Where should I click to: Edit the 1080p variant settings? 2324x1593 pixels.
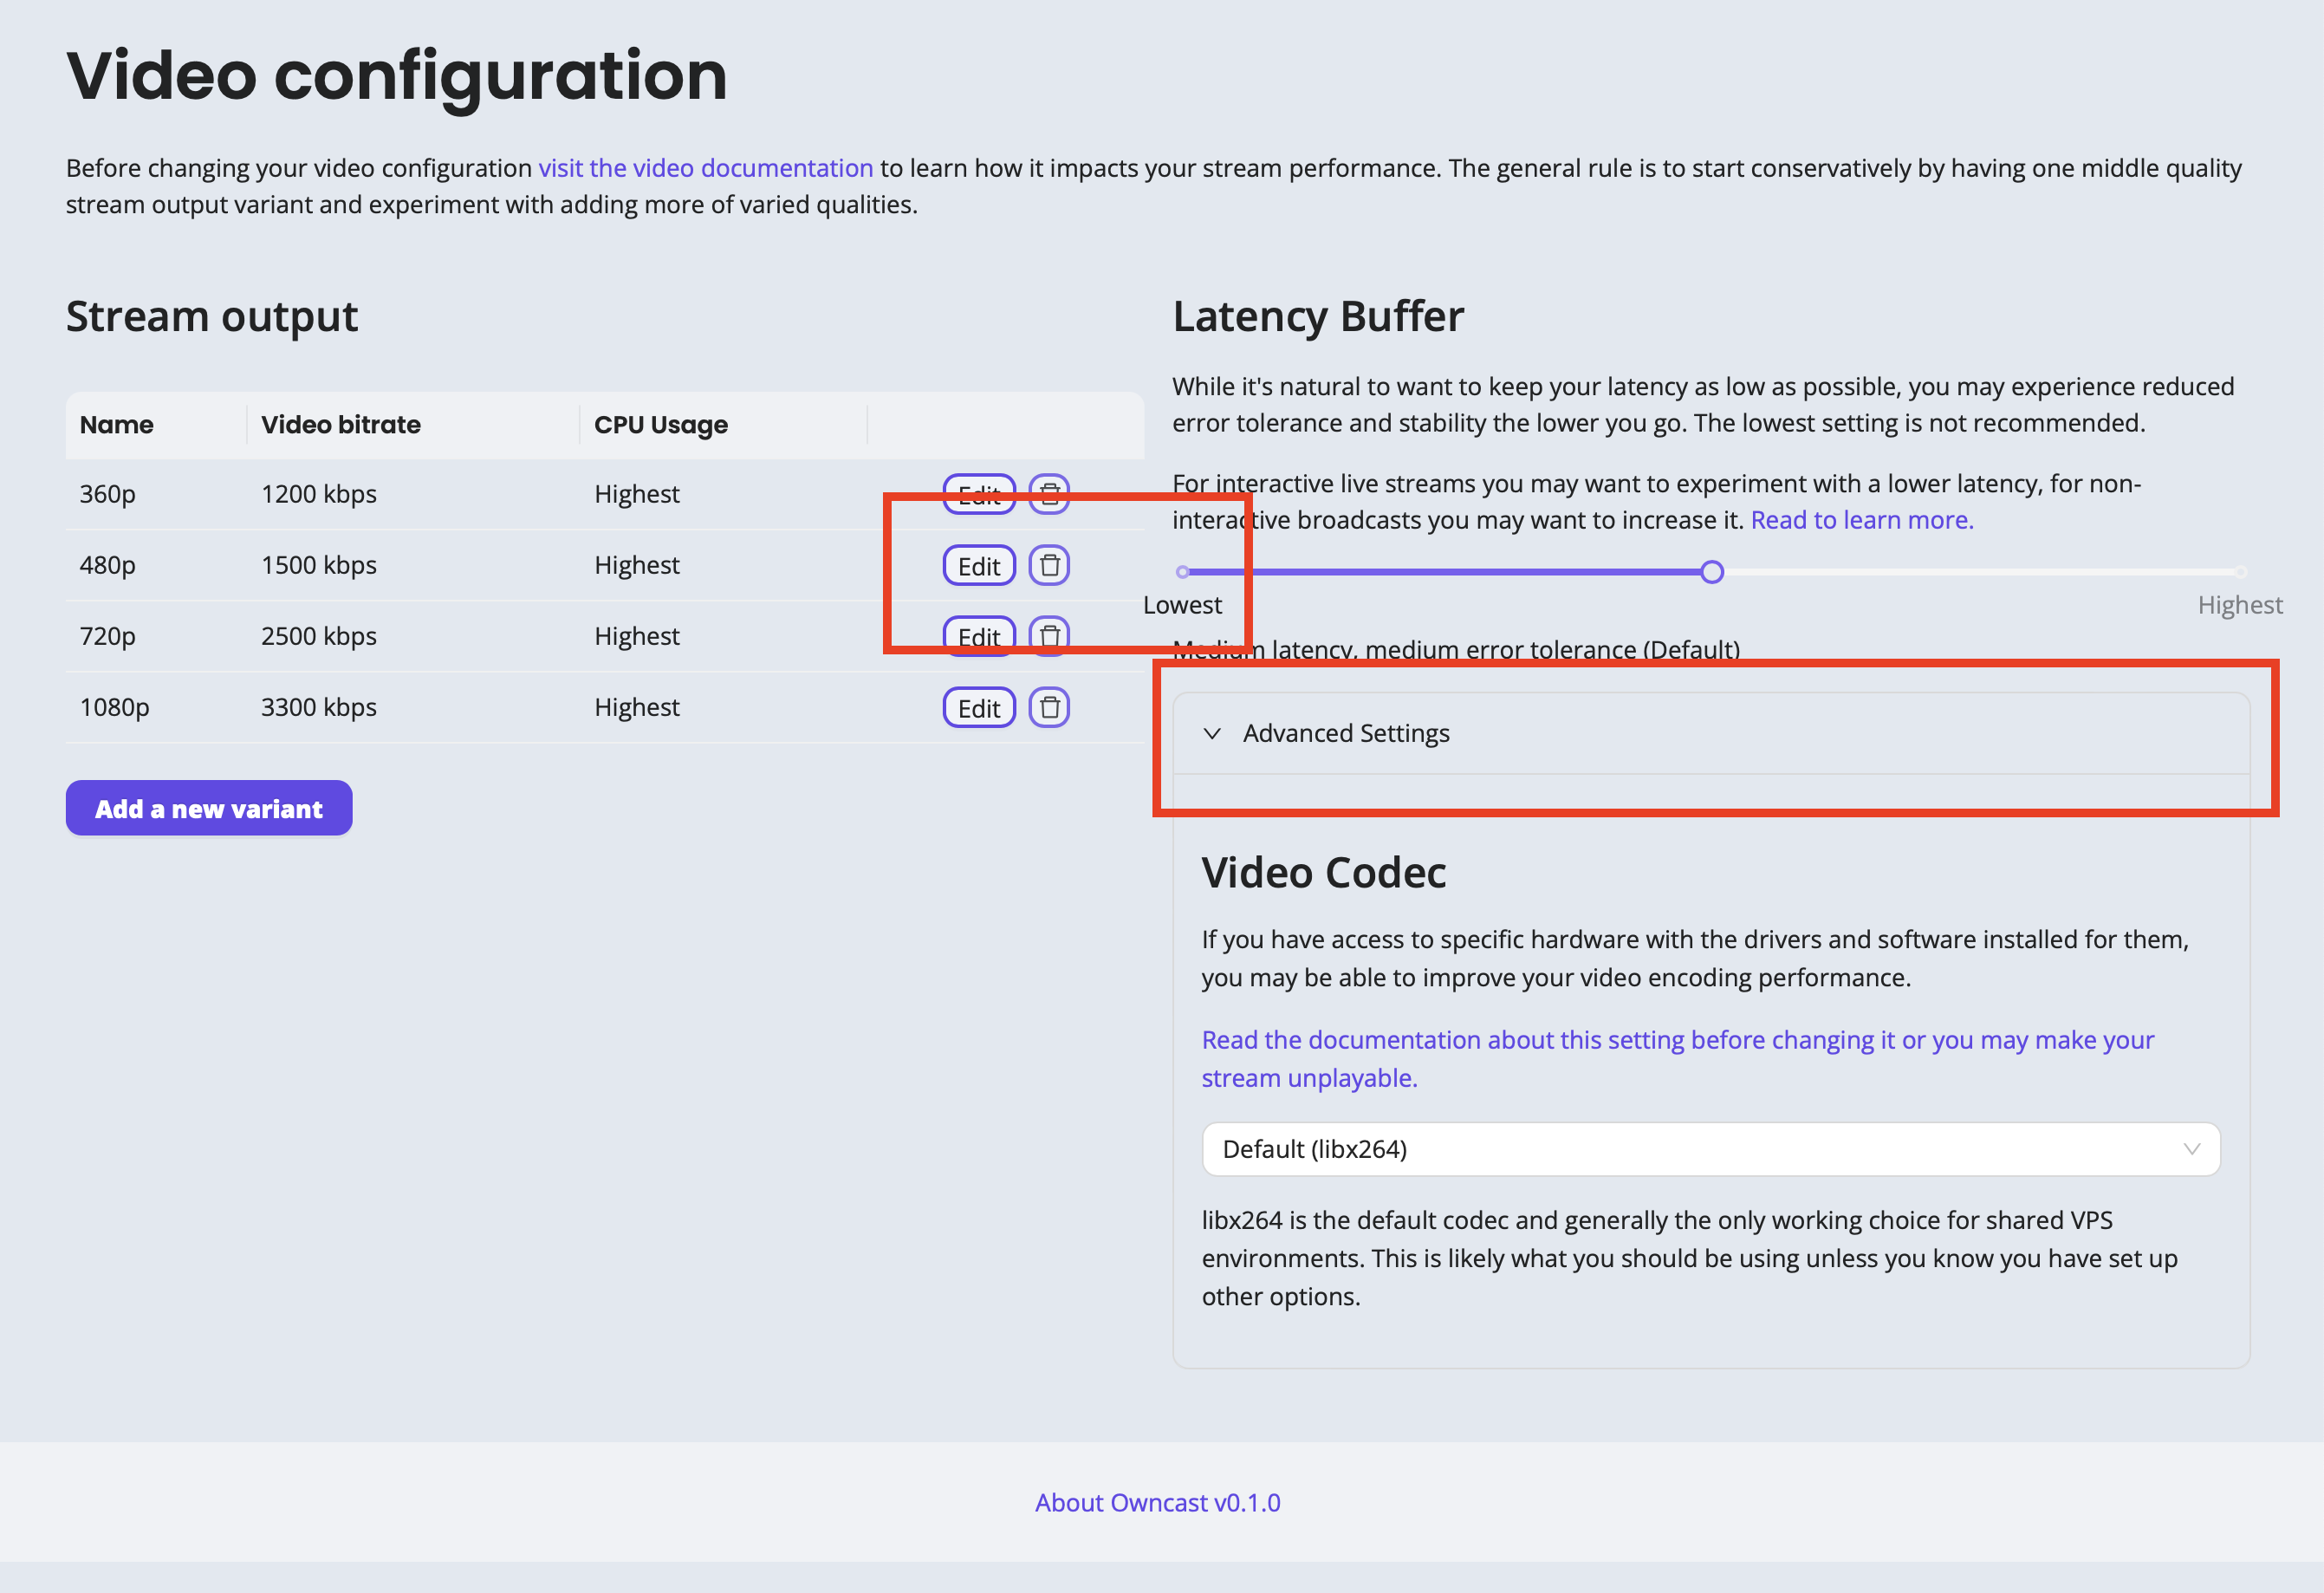tap(978, 707)
